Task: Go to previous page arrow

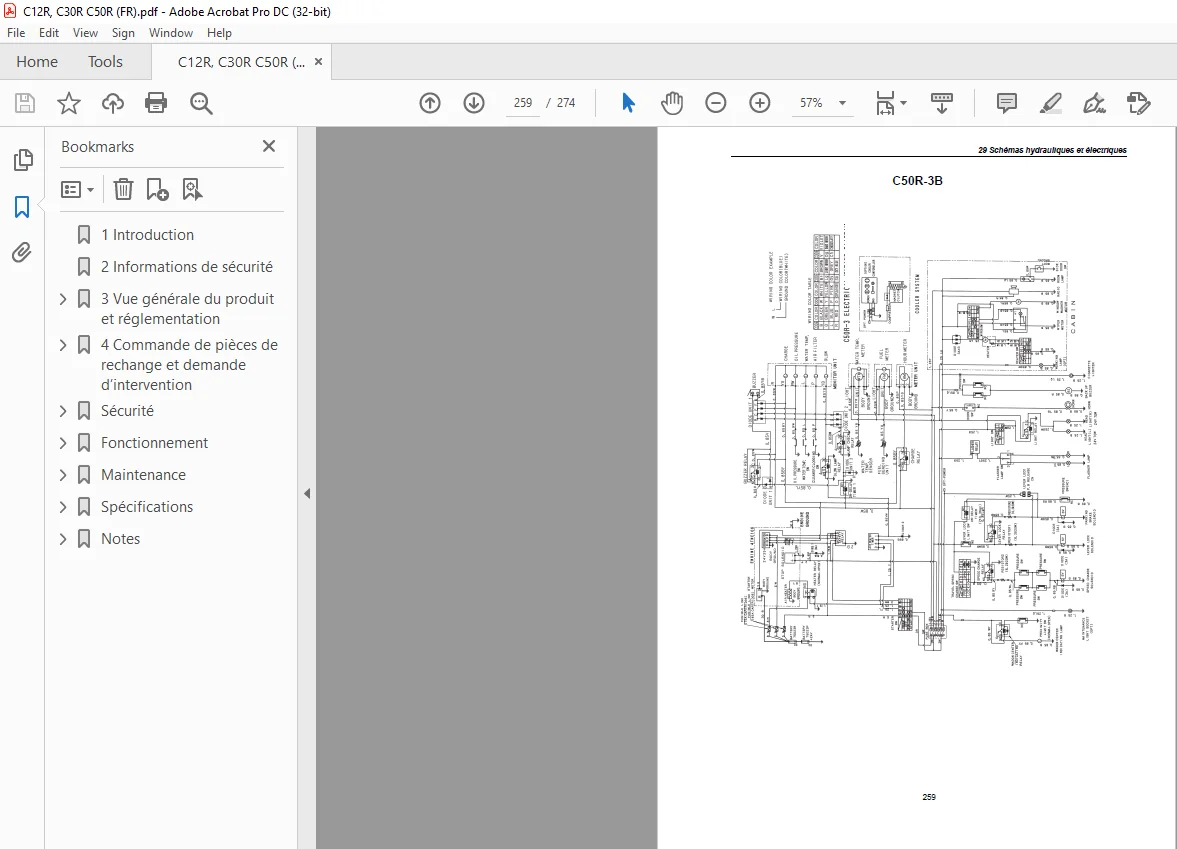Action: click(430, 103)
